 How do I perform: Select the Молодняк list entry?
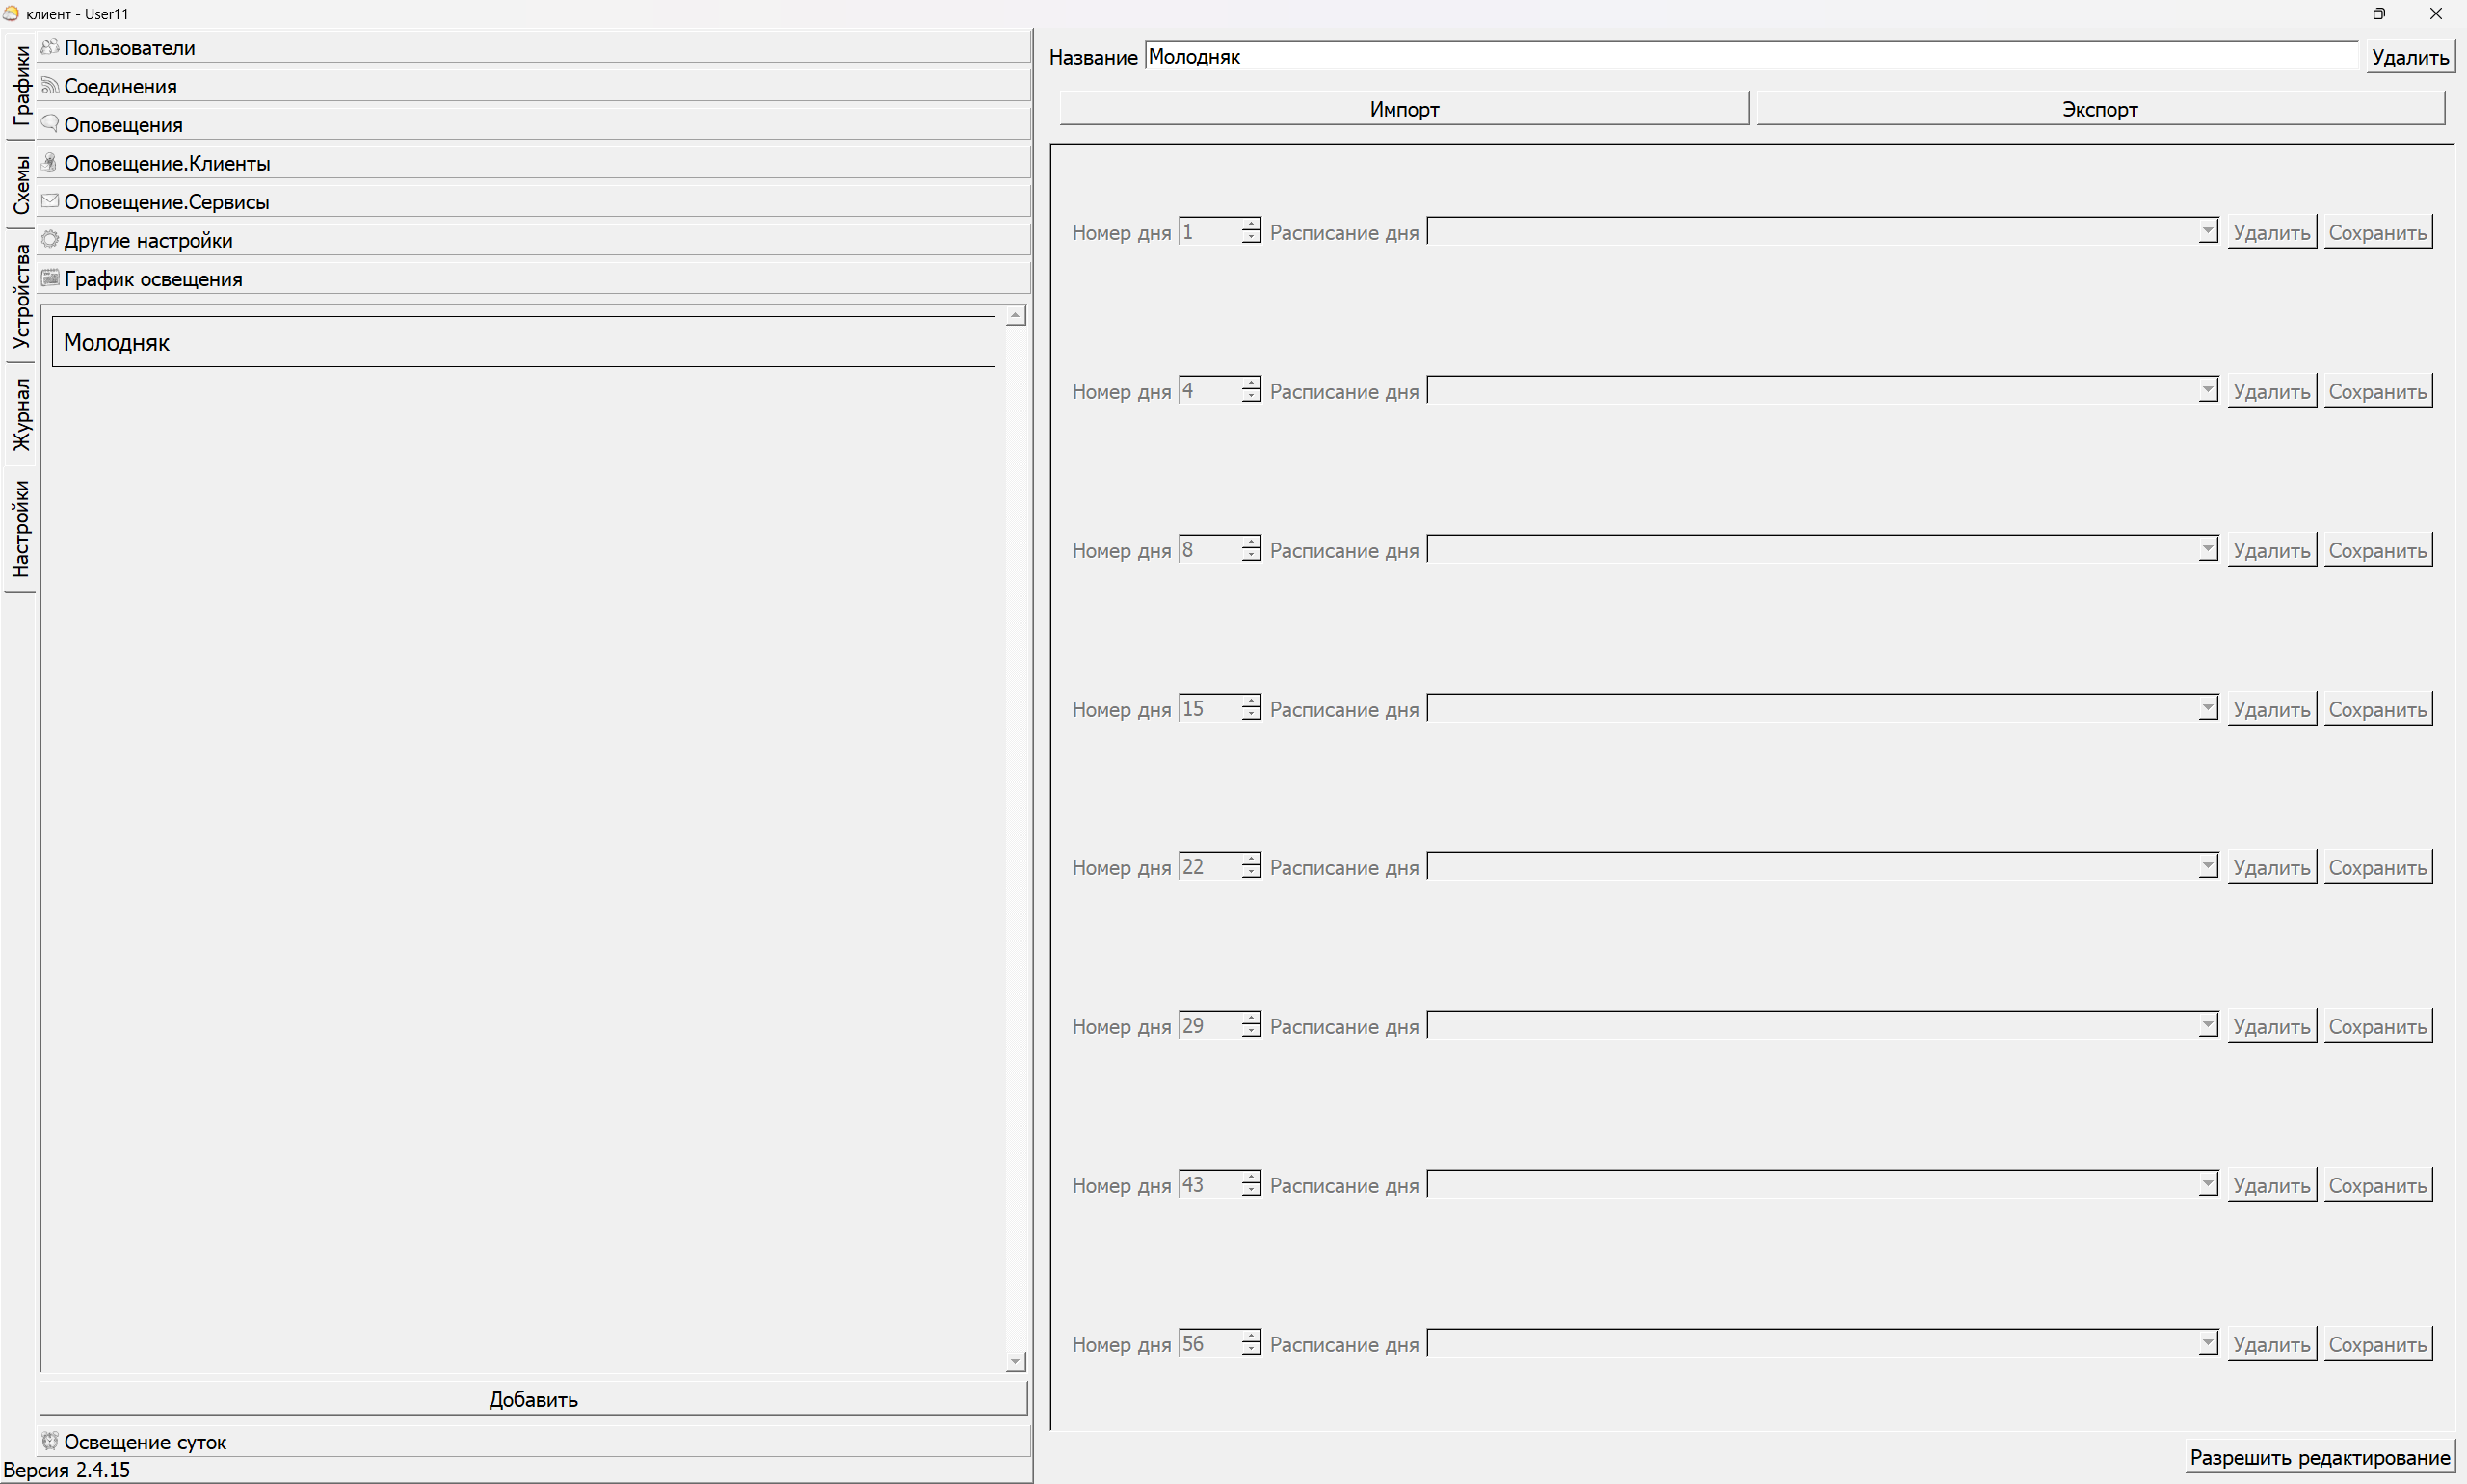(x=523, y=342)
